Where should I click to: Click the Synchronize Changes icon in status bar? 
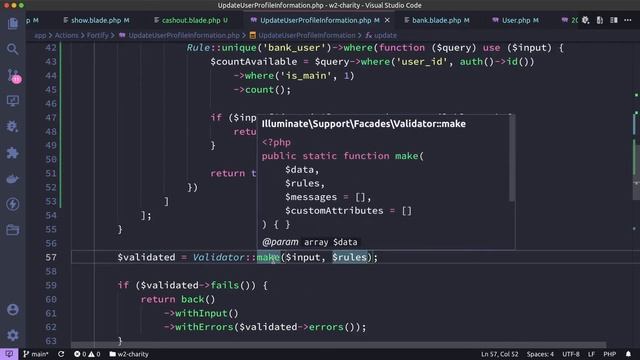61,354
